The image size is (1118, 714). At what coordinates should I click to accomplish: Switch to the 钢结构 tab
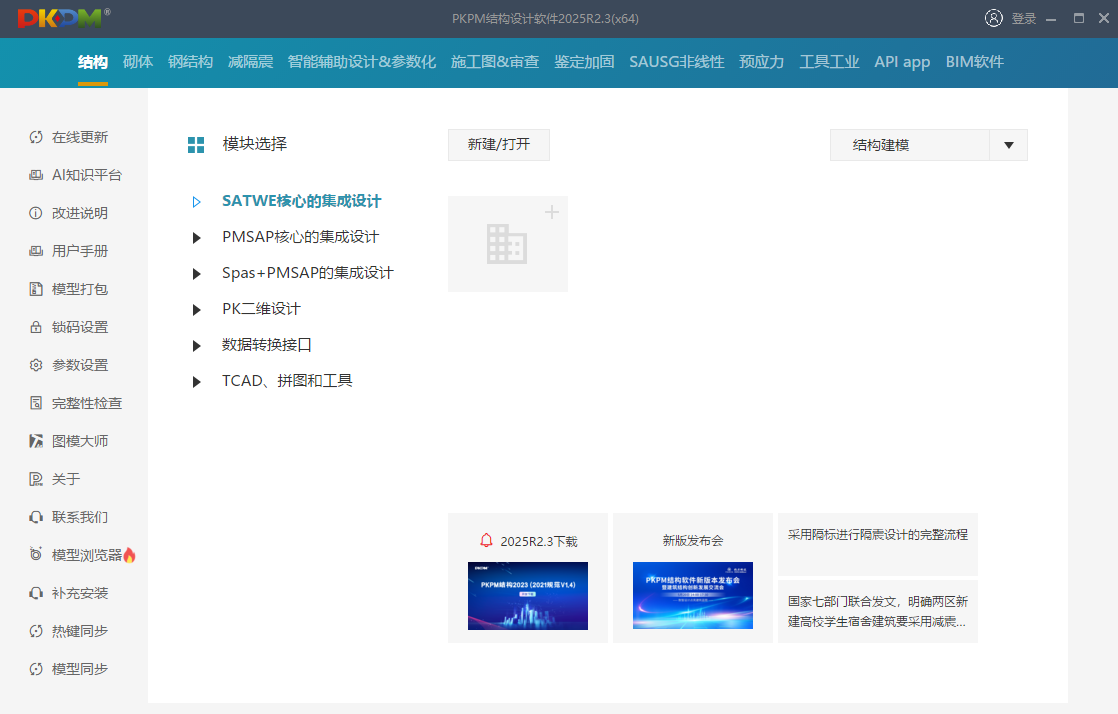coord(190,62)
